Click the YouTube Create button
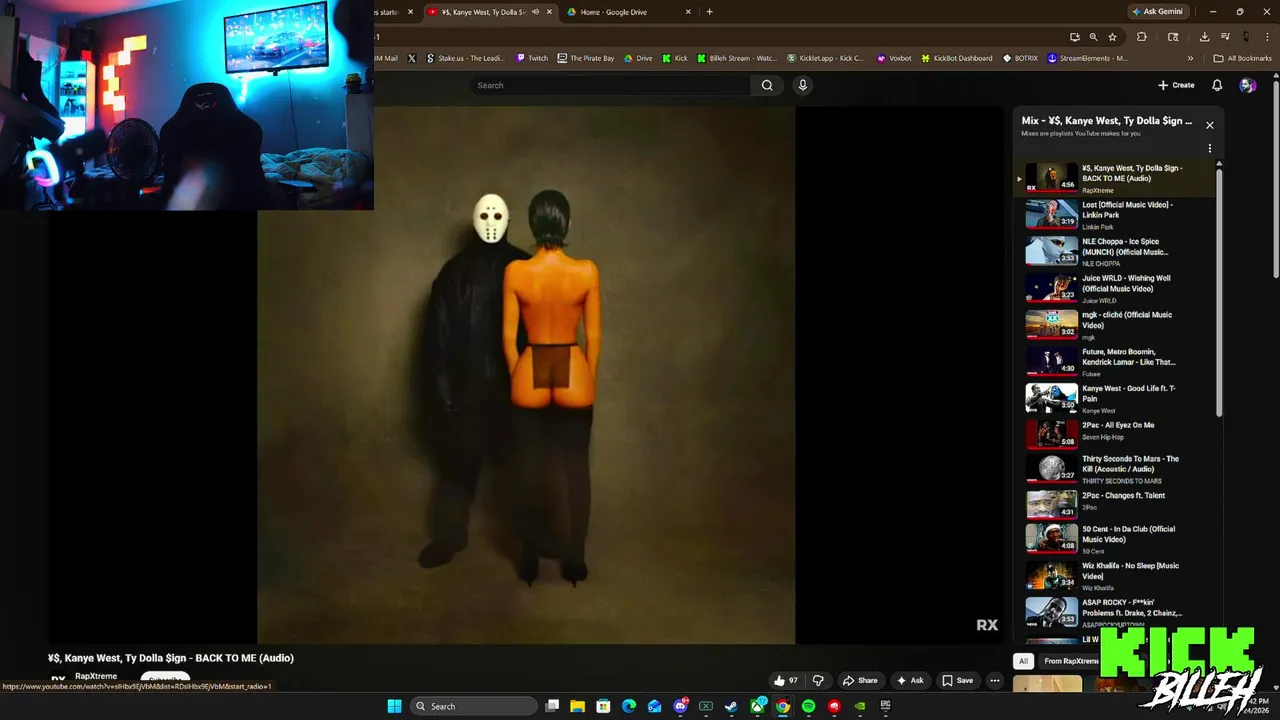The width and height of the screenshot is (1280, 720). click(1176, 85)
